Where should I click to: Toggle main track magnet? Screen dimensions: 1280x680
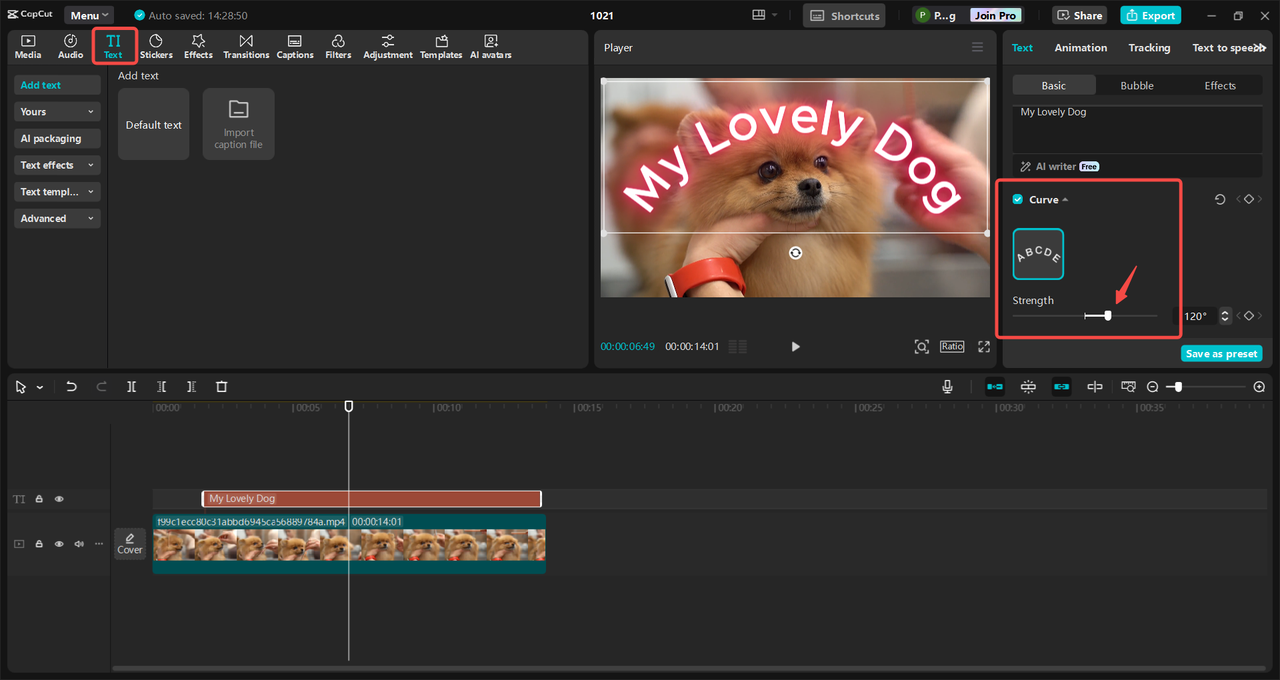995,387
